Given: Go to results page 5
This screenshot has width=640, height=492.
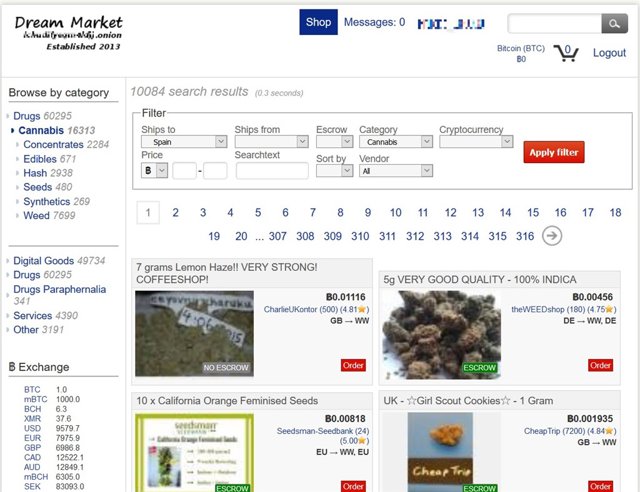Looking at the screenshot, I should (x=258, y=212).
